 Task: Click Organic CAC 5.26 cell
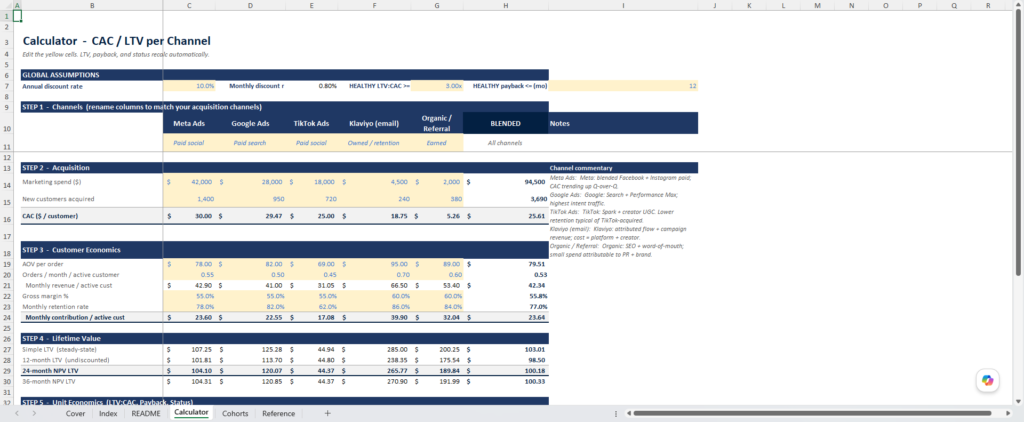[437, 216]
